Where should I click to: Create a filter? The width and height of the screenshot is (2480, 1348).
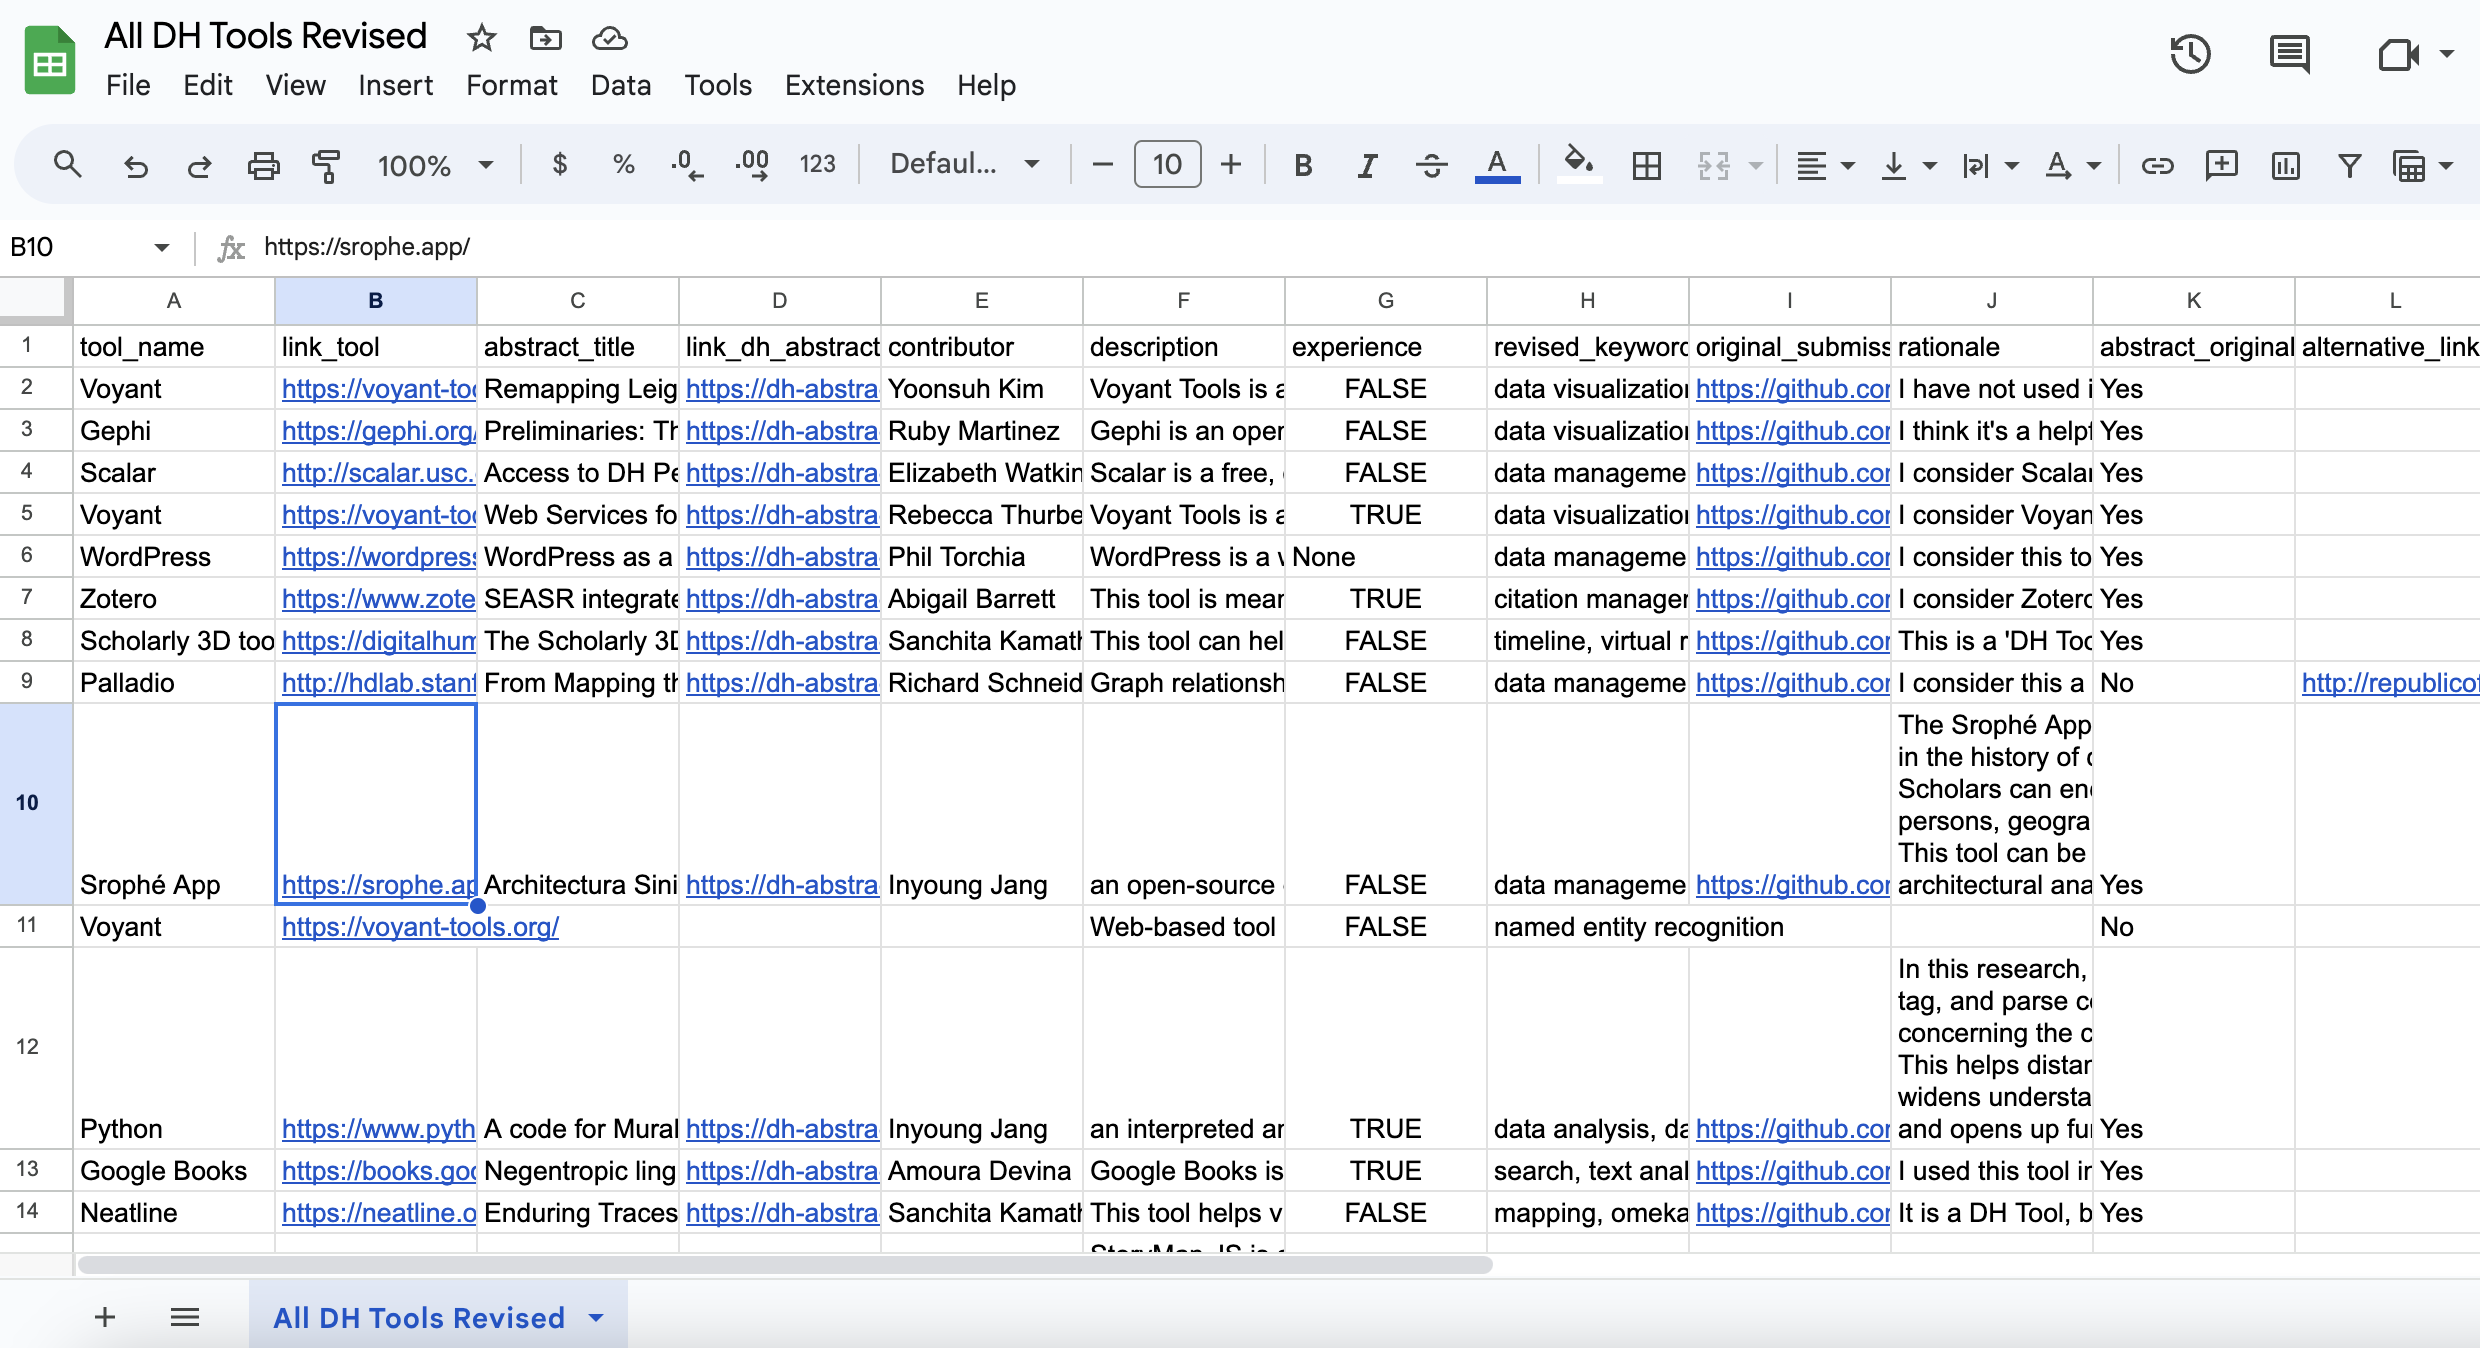(x=2349, y=164)
